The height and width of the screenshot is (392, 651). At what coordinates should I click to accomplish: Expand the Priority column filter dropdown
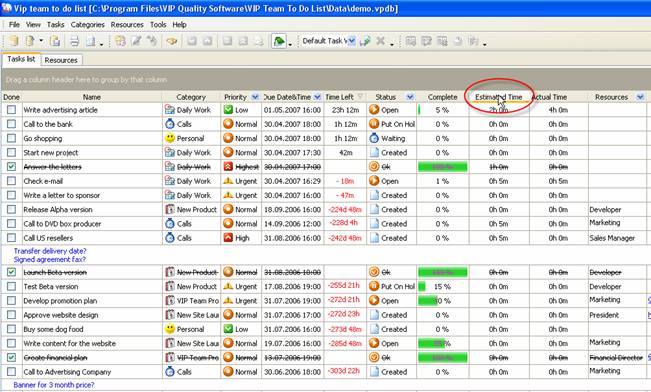tap(255, 97)
